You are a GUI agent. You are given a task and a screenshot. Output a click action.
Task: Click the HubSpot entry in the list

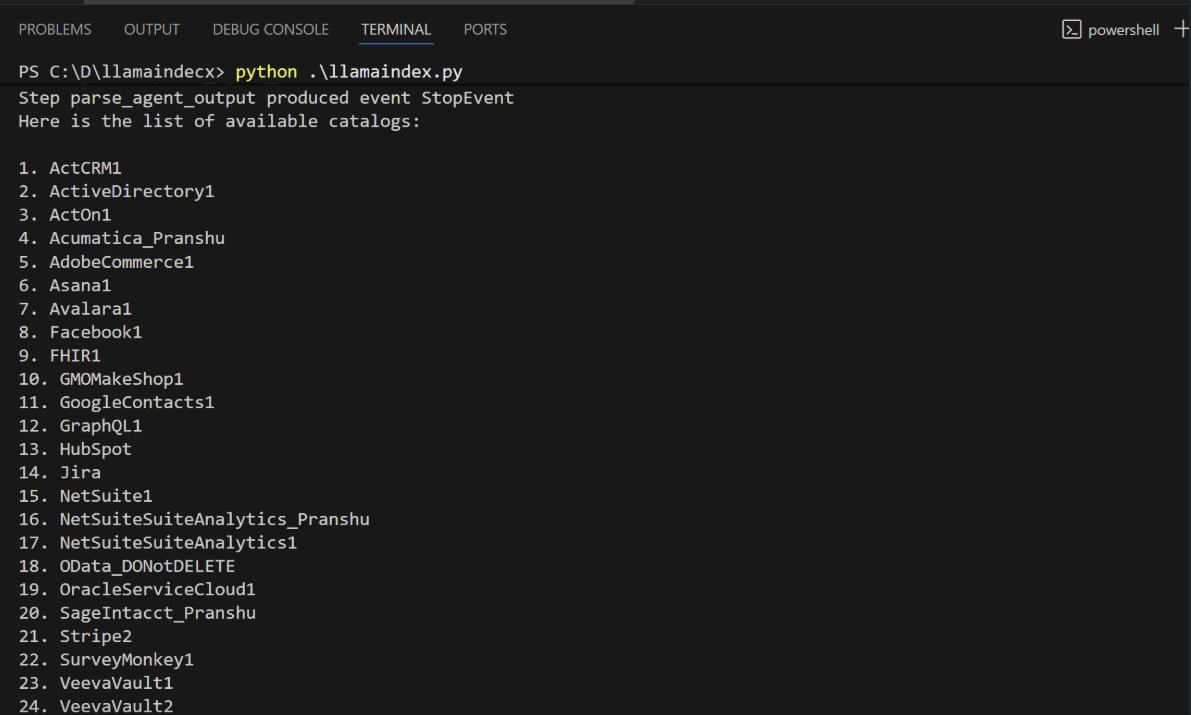(x=95, y=449)
